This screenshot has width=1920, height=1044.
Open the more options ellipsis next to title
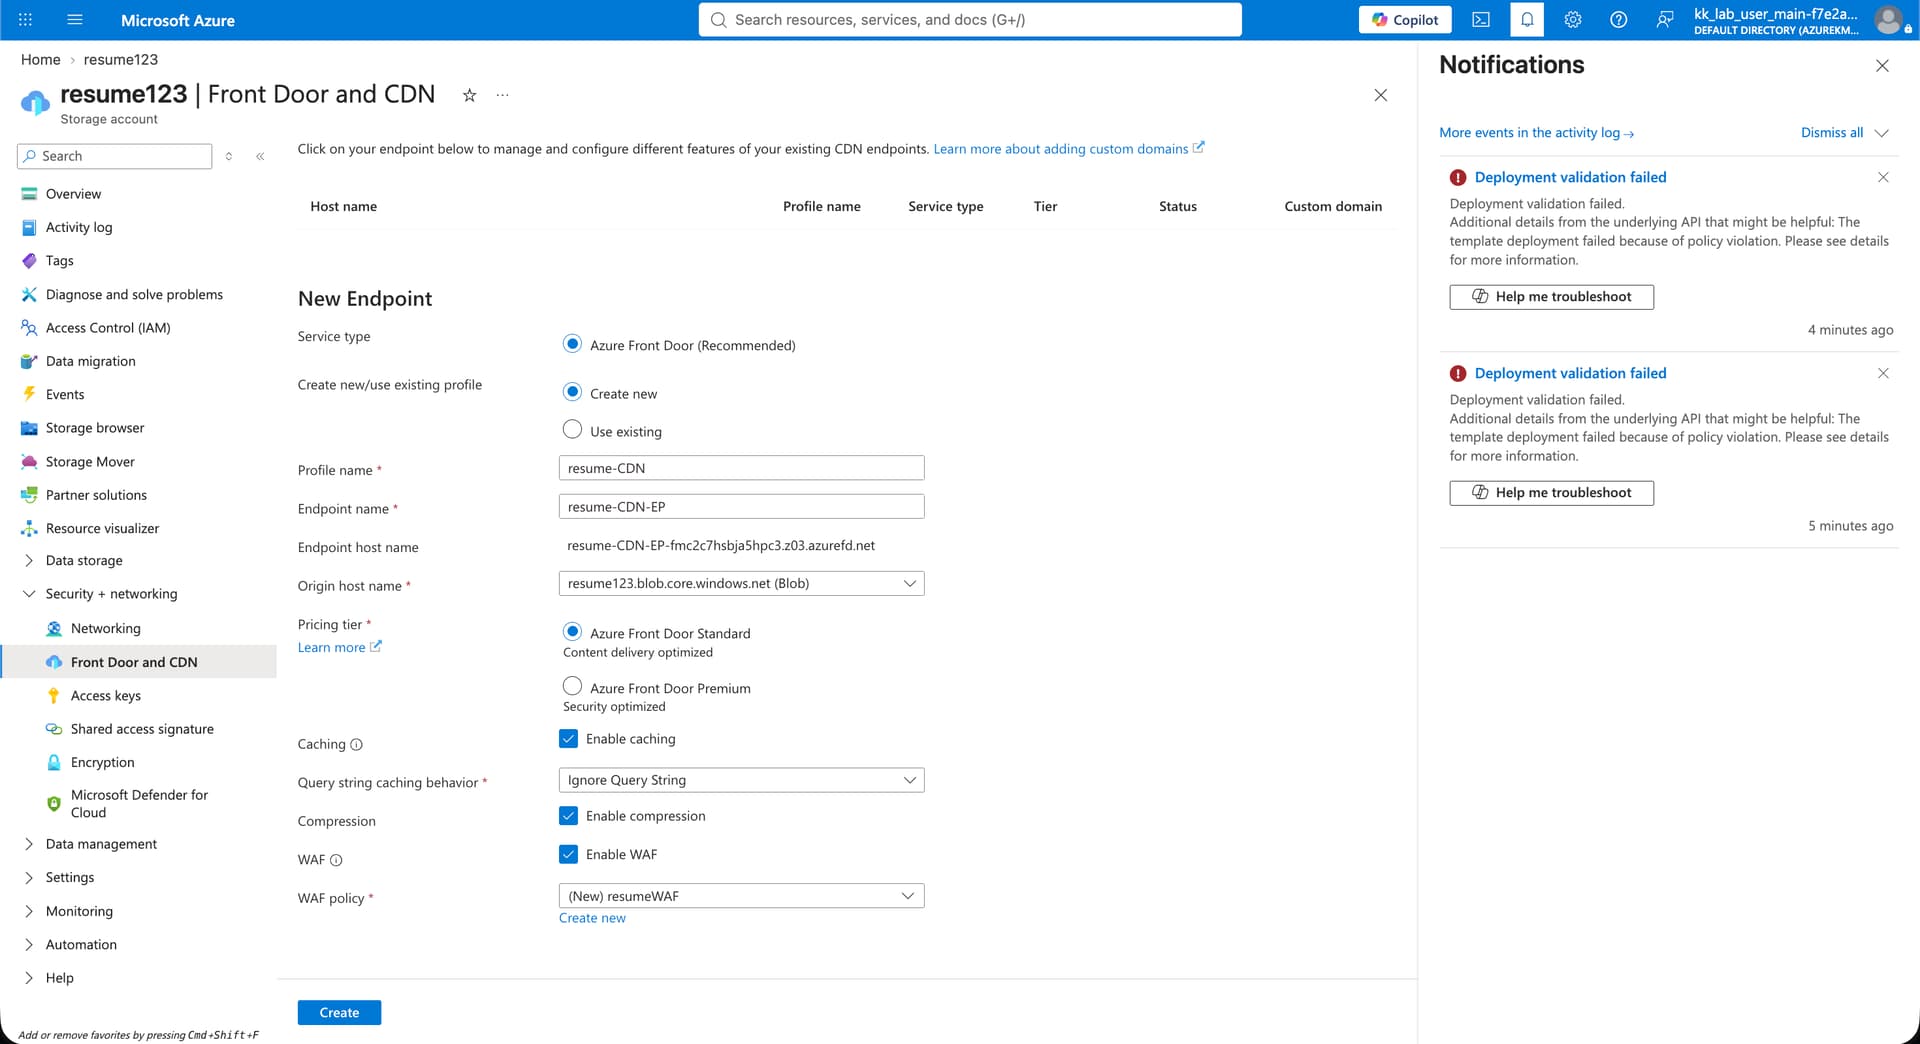(502, 95)
